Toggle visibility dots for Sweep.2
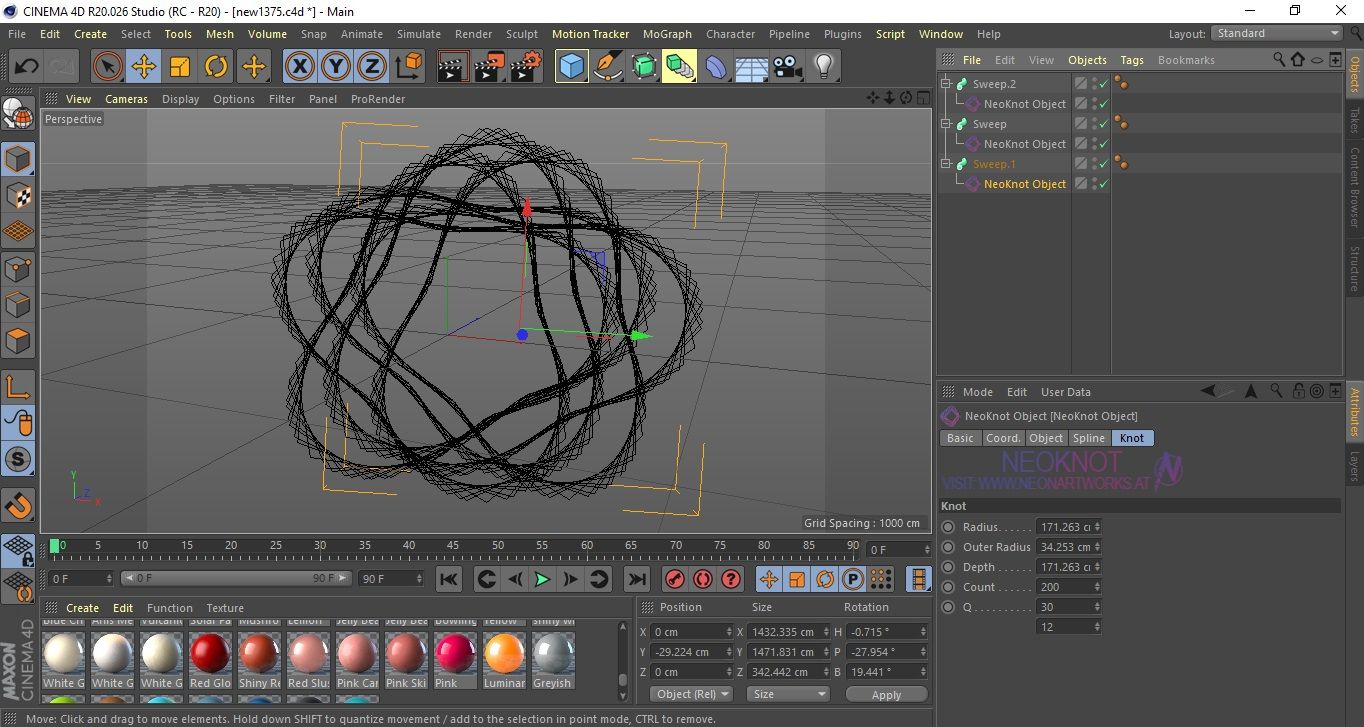The width and height of the screenshot is (1364, 727). click(1094, 84)
